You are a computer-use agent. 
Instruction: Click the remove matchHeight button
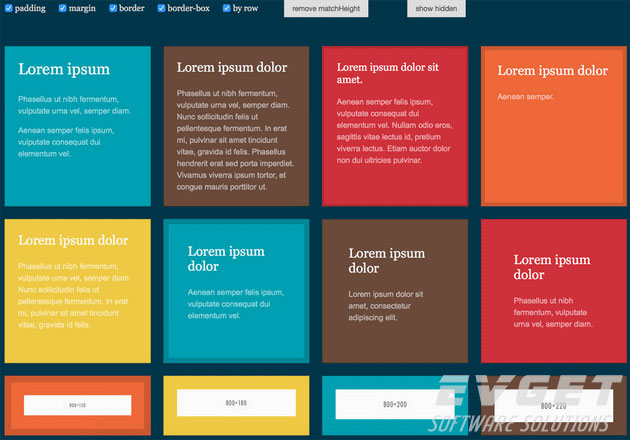(x=326, y=8)
